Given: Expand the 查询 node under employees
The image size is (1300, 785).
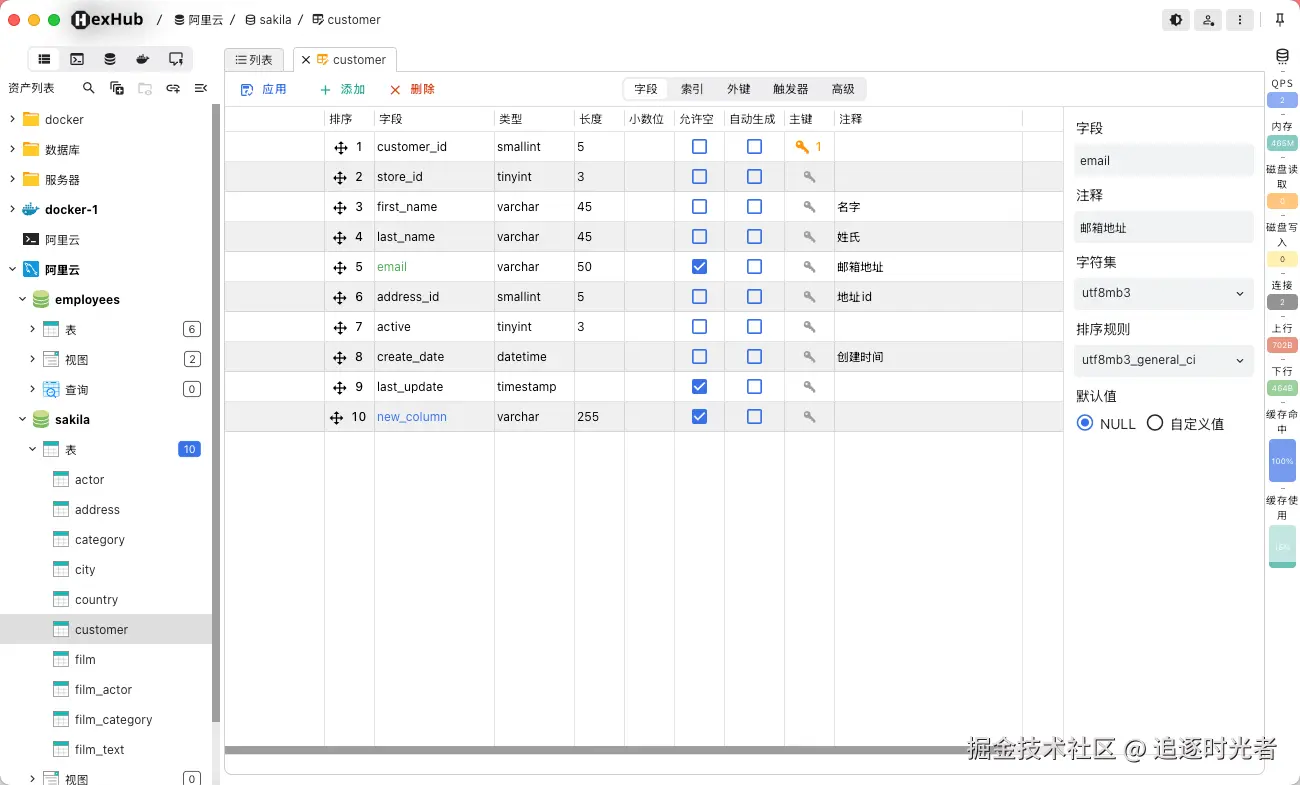Looking at the screenshot, I should 32,389.
